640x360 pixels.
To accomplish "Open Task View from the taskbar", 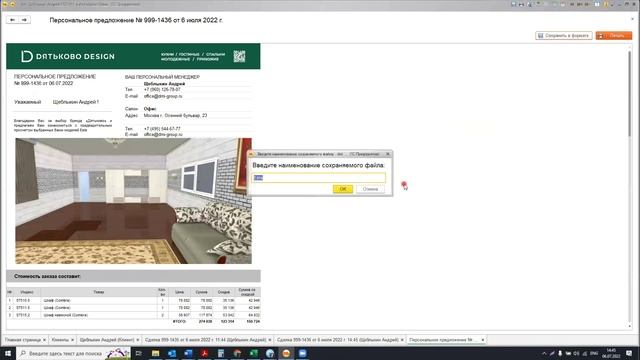I will coord(139,353).
